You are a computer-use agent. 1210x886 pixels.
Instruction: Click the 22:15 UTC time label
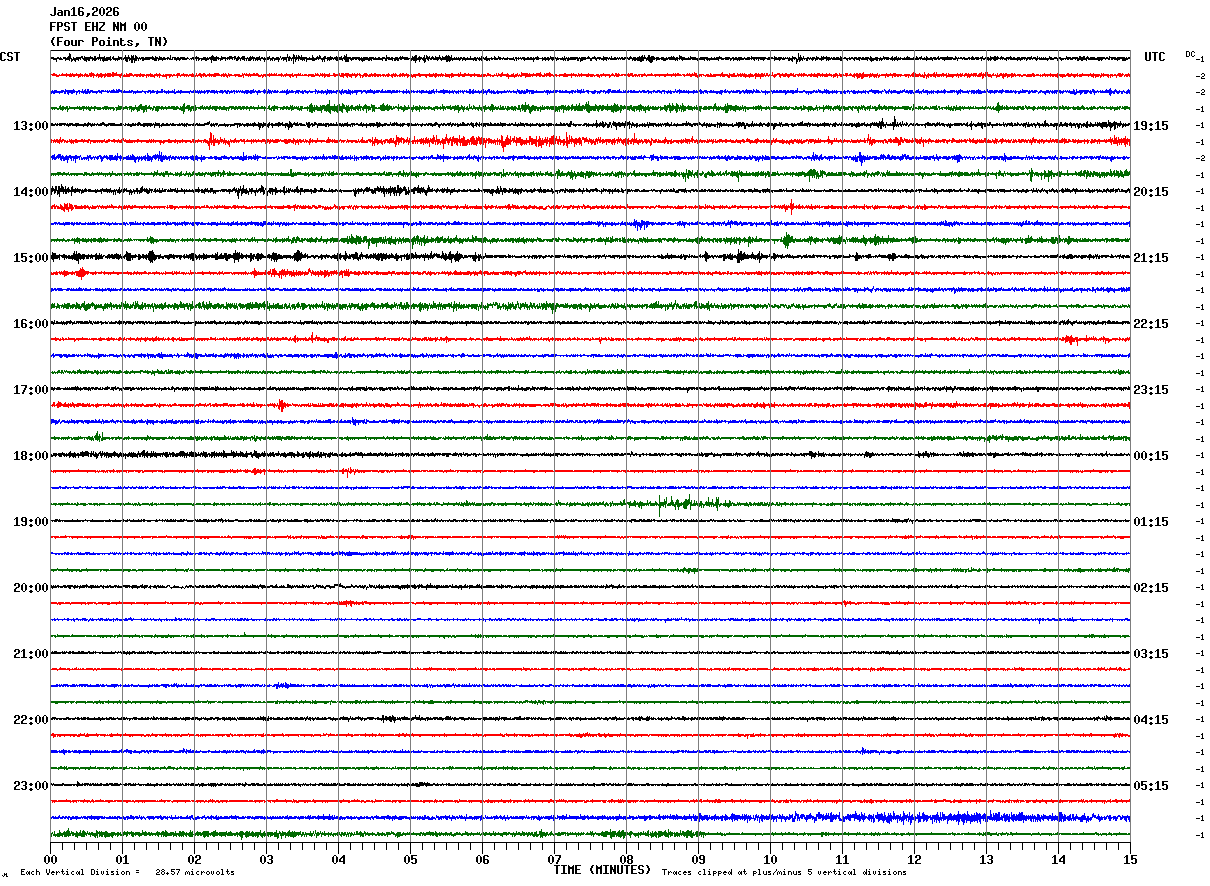tap(1151, 324)
